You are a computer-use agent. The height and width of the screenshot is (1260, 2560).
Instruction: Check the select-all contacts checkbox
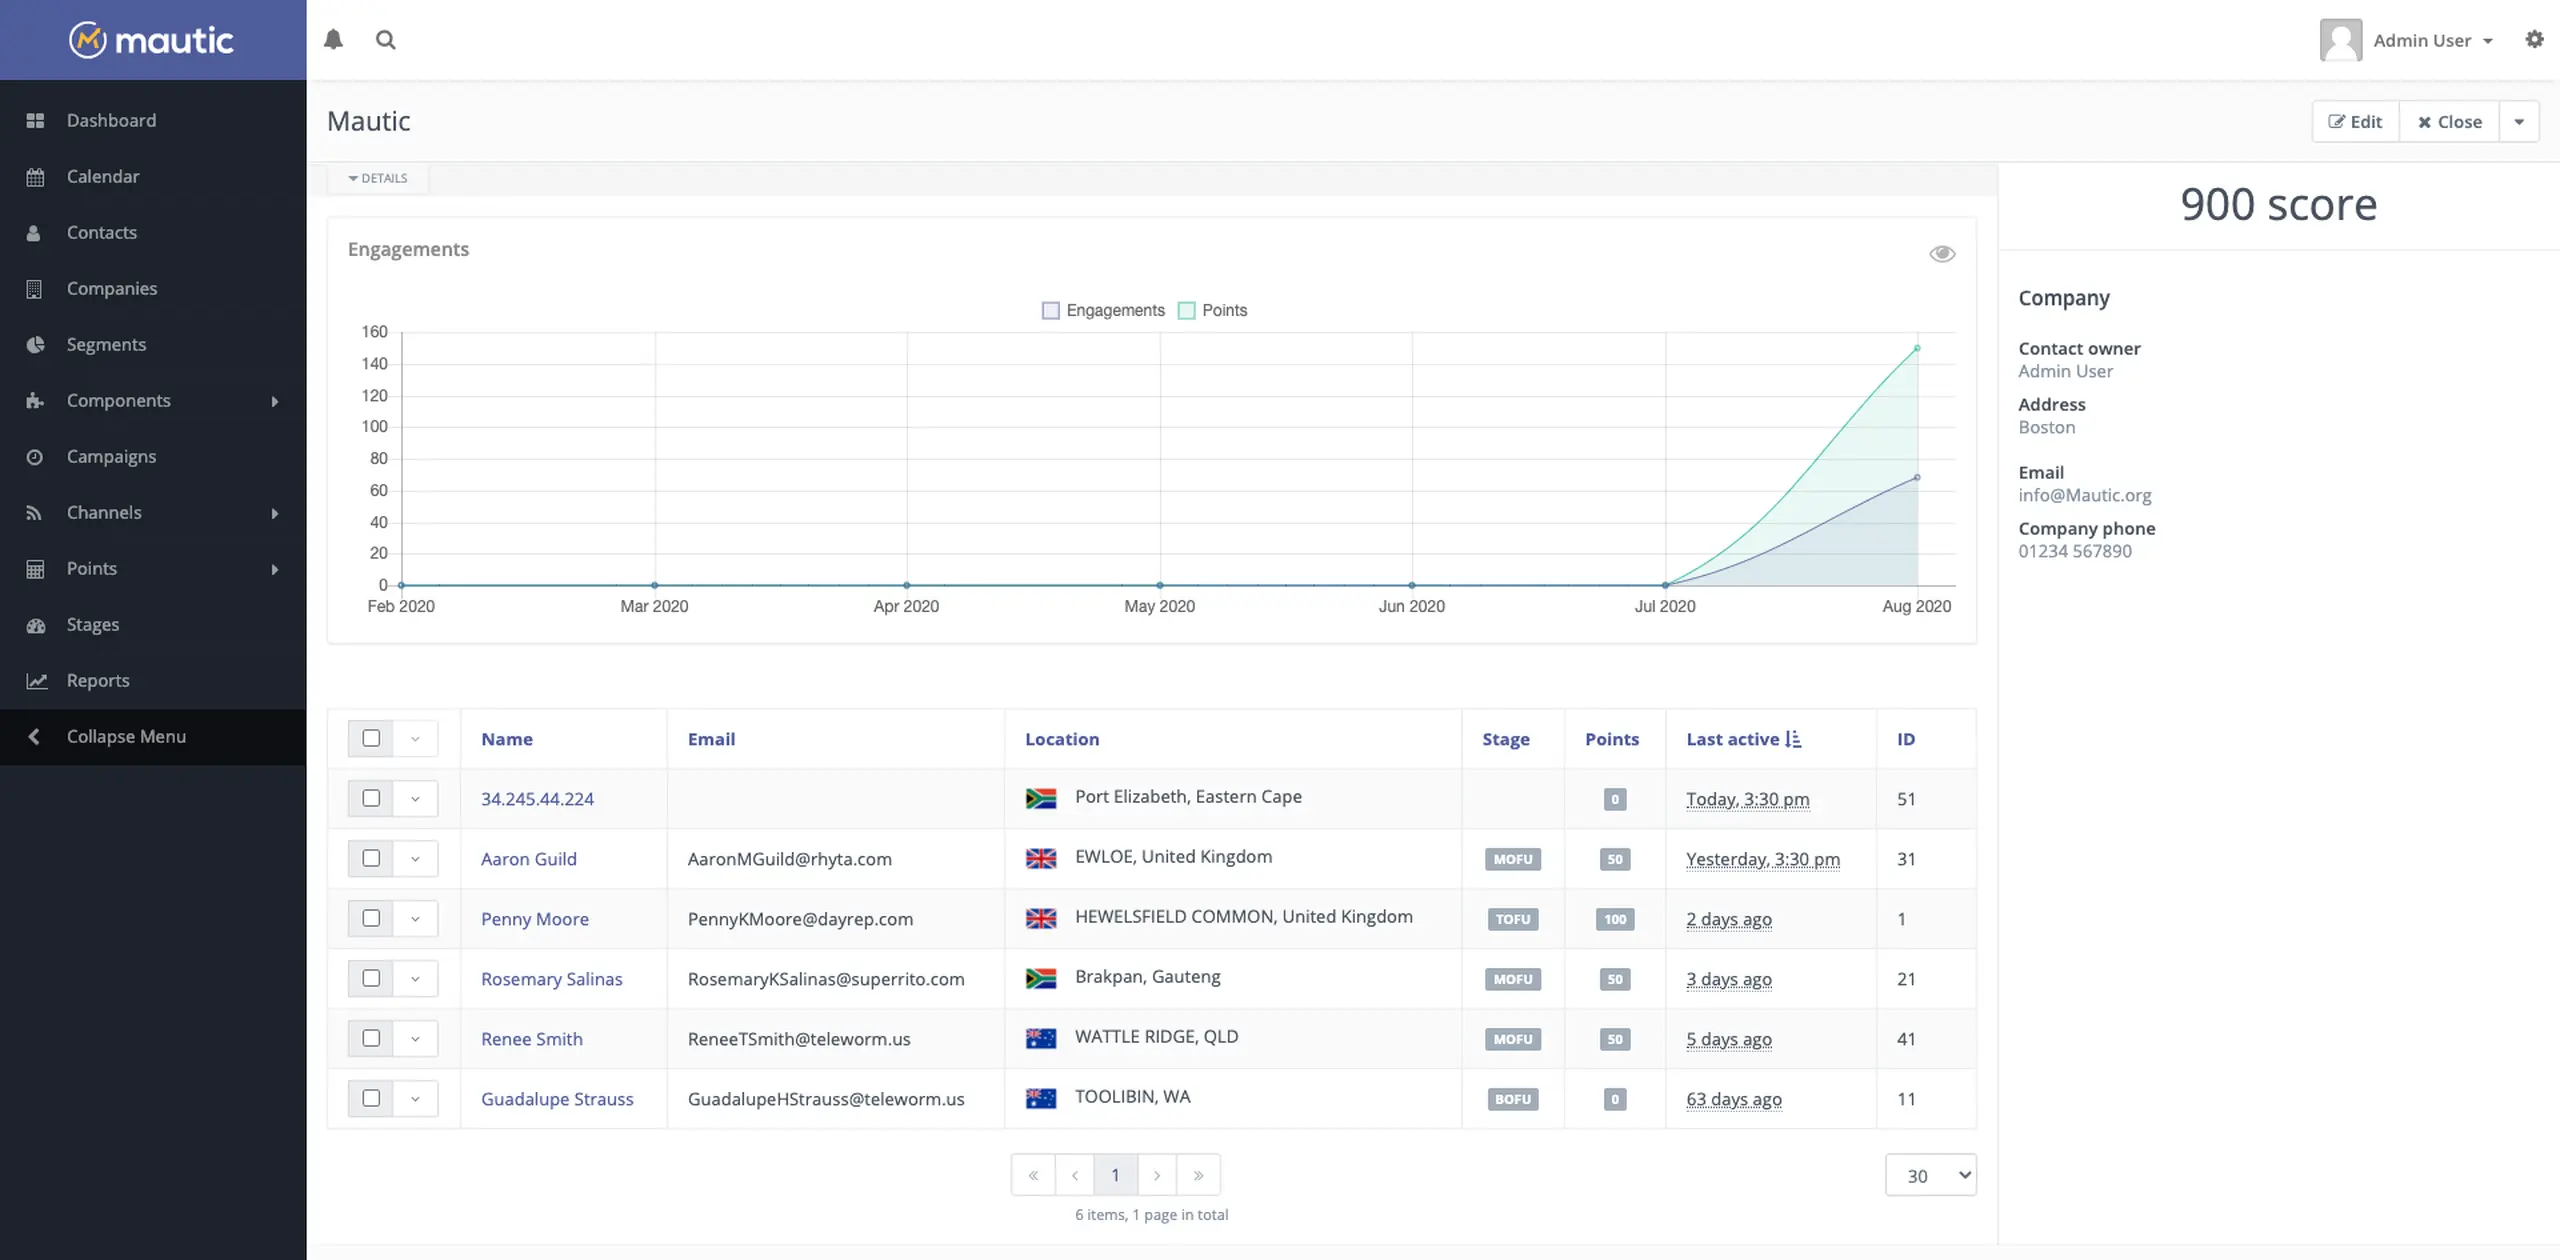click(371, 738)
